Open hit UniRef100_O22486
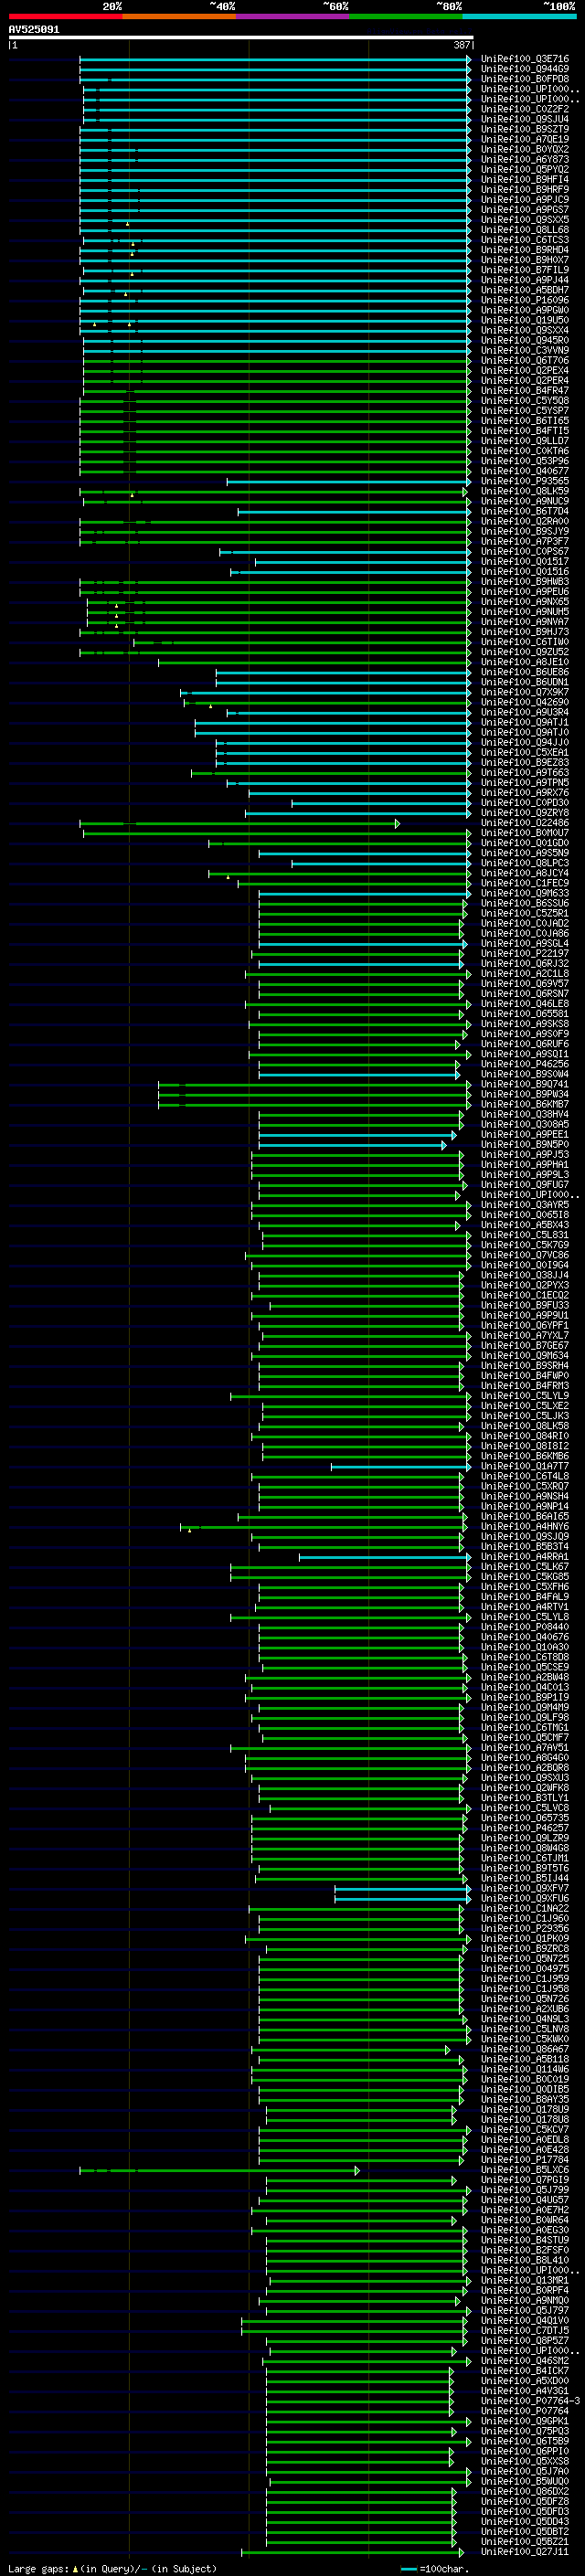Viewport: 585px width, 2576px height. point(525,823)
